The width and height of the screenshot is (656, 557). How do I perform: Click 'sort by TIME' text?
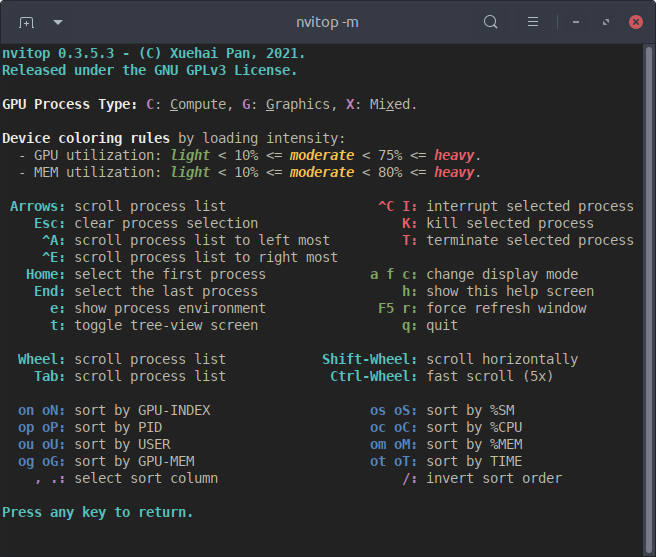point(474,462)
